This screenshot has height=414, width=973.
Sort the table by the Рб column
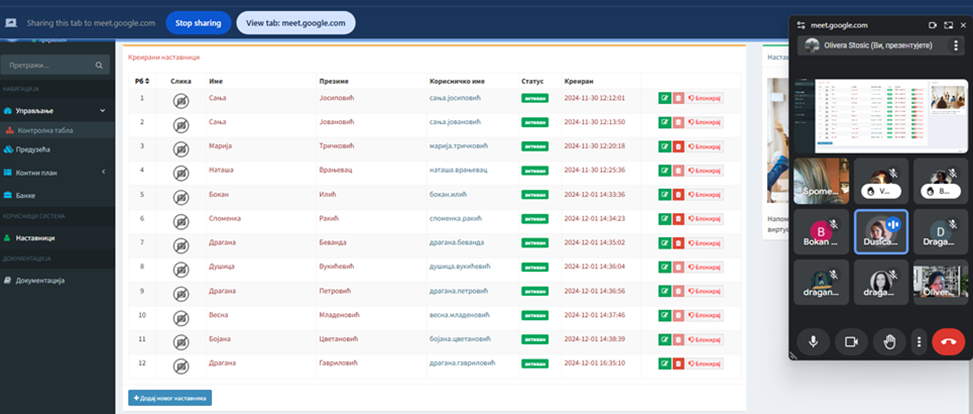tap(141, 80)
